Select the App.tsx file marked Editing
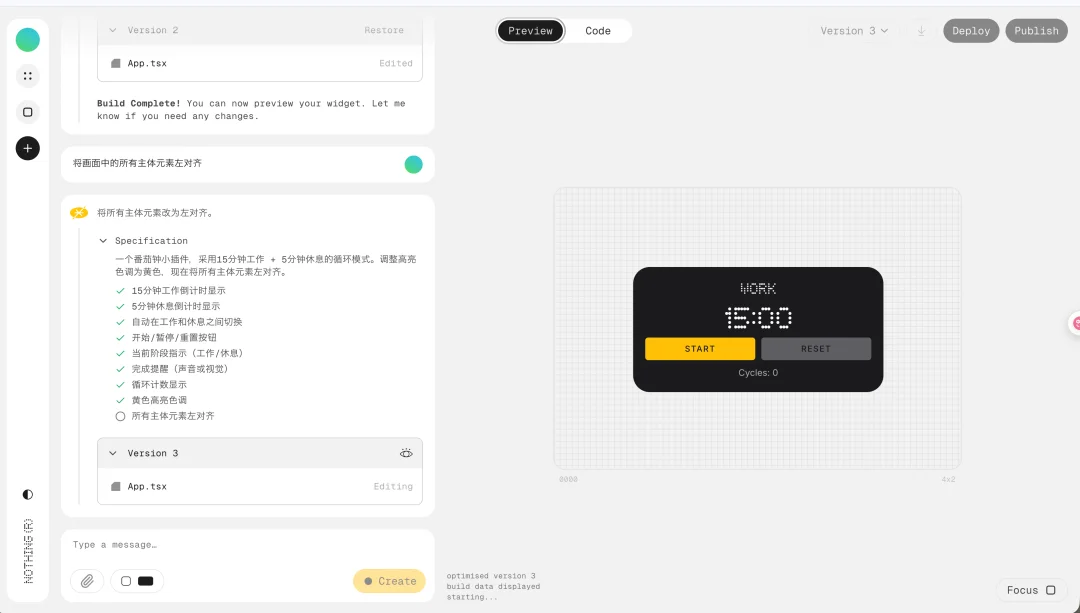1080x613 pixels. tap(146, 486)
